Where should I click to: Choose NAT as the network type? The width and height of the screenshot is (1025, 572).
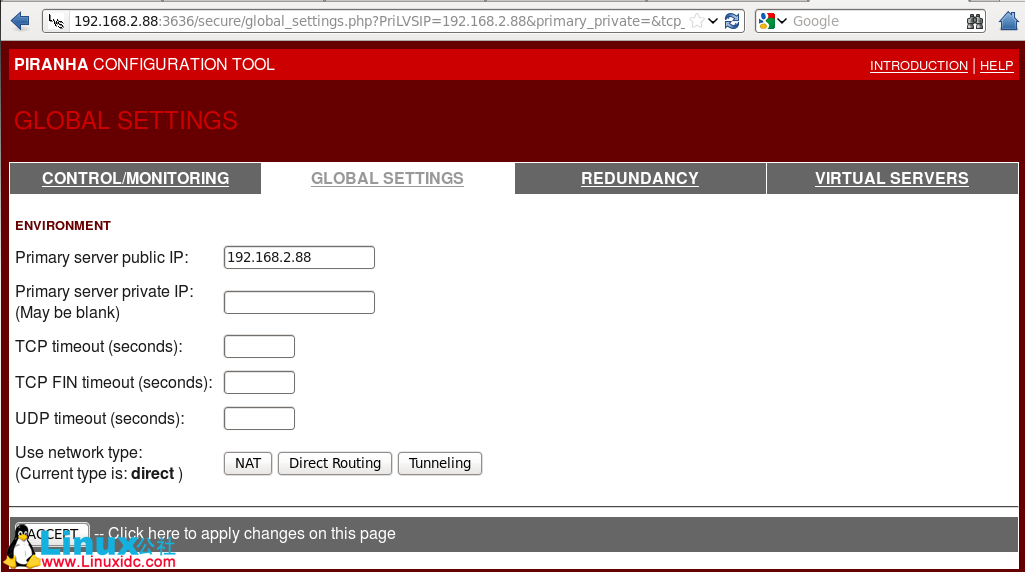pos(248,463)
